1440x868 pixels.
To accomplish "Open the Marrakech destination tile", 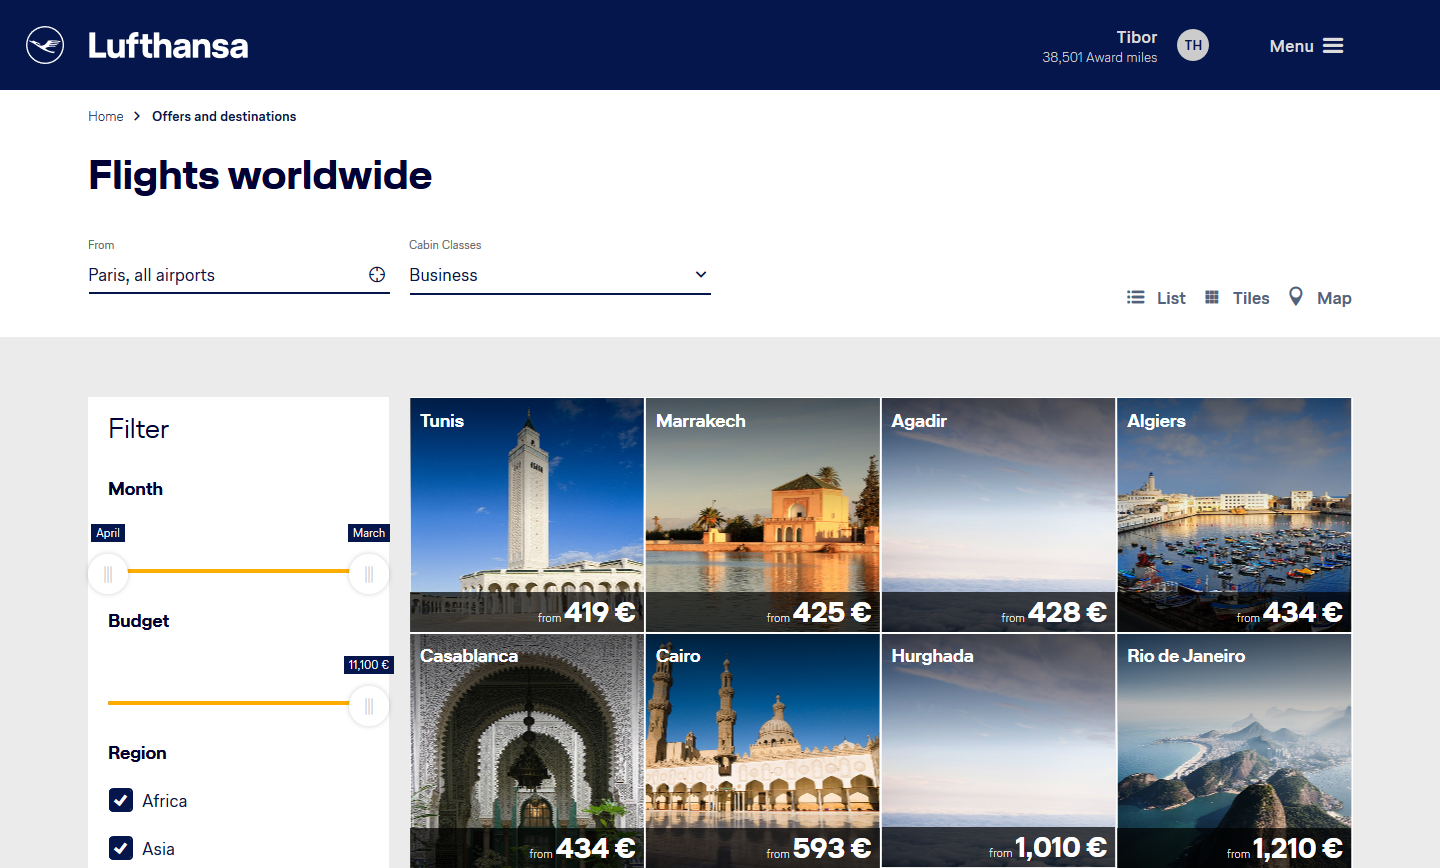I will tap(763, 515).
